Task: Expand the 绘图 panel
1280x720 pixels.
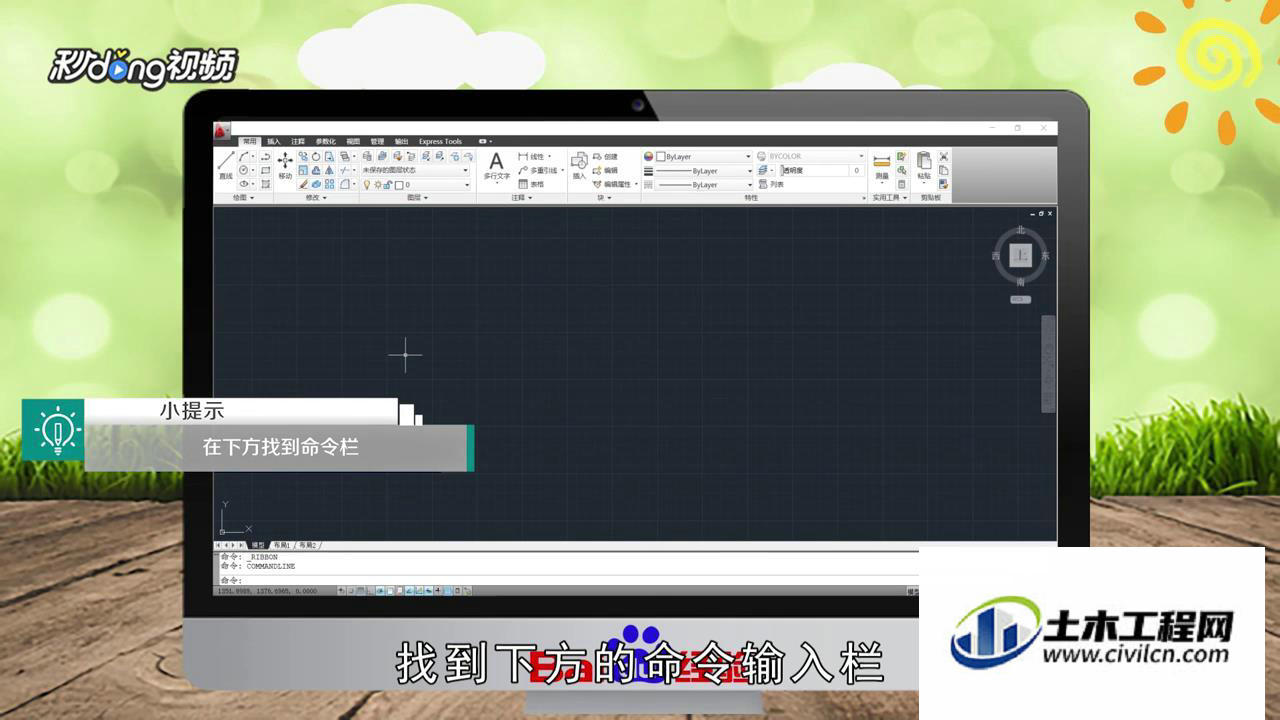Action: coord(243,197)
